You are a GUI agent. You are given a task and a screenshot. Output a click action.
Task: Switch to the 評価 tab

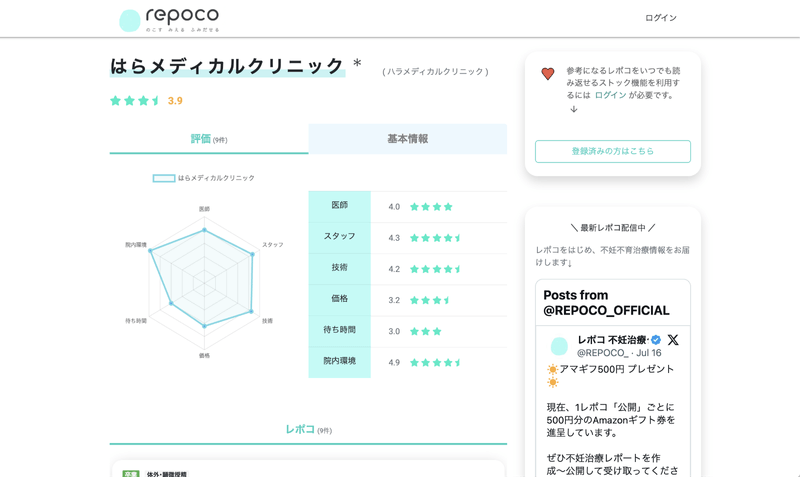pos(209,139)
